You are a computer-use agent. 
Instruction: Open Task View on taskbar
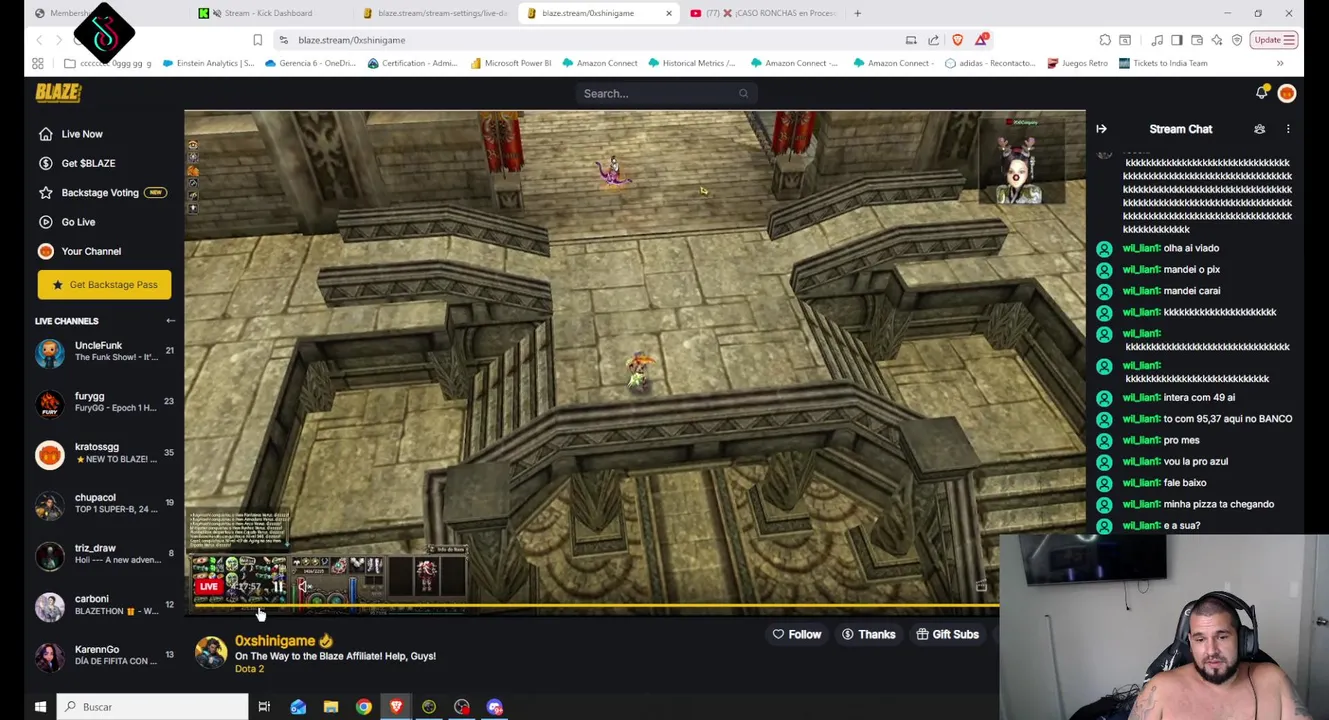pyautogui.click(x=264, y=707)
